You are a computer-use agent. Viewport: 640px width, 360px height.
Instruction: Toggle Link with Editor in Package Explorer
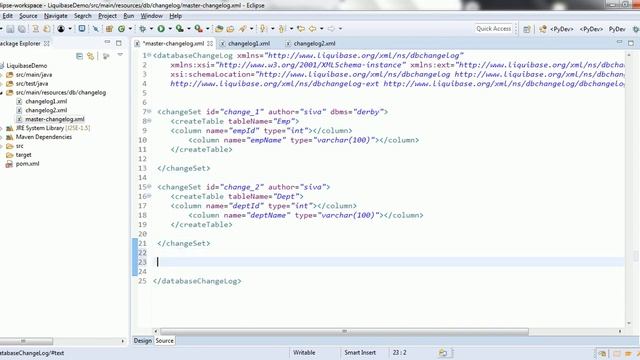coord(91,56)
